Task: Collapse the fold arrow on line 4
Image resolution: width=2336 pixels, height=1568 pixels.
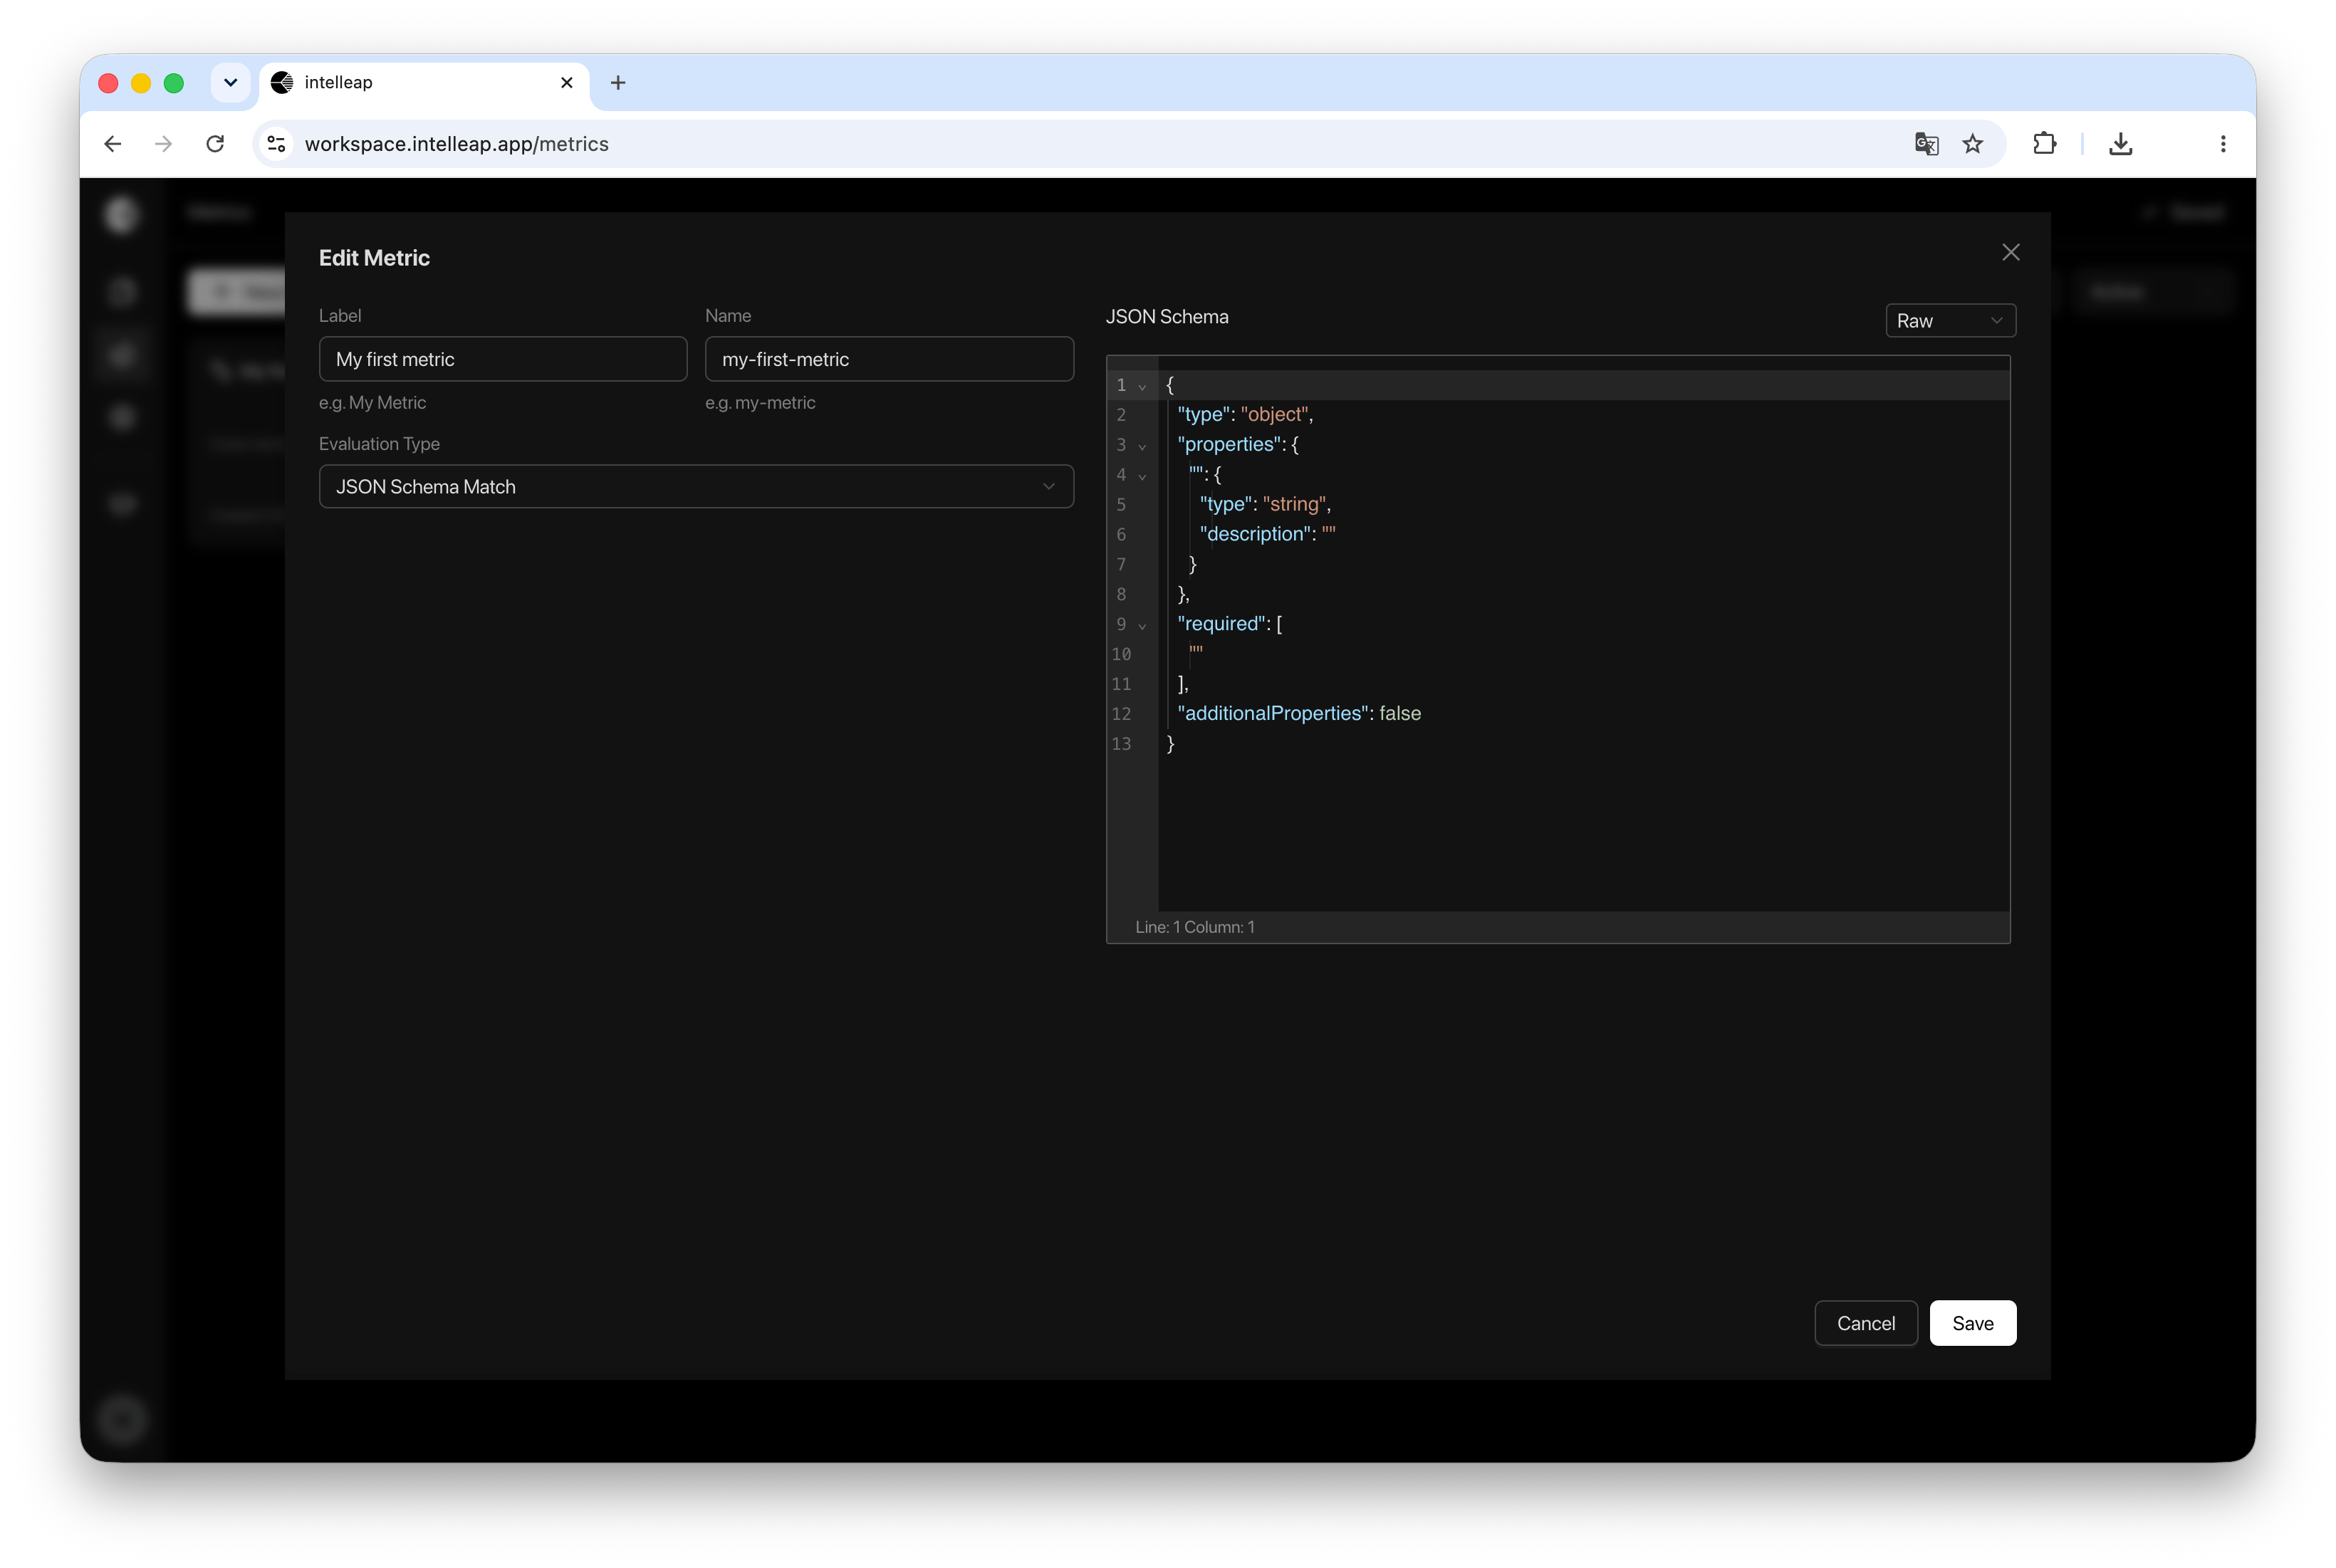Action: 1142,476
